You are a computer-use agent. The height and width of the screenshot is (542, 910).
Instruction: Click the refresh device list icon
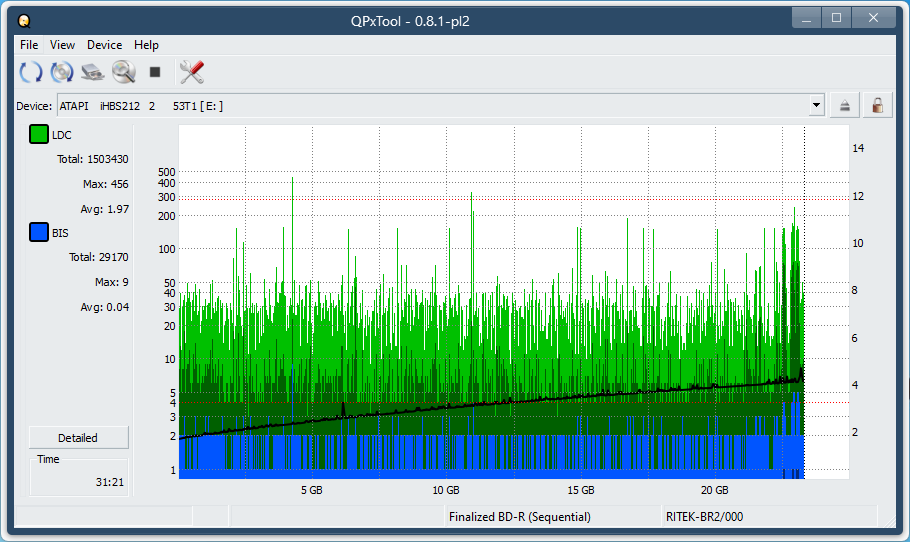pos(31,72)
